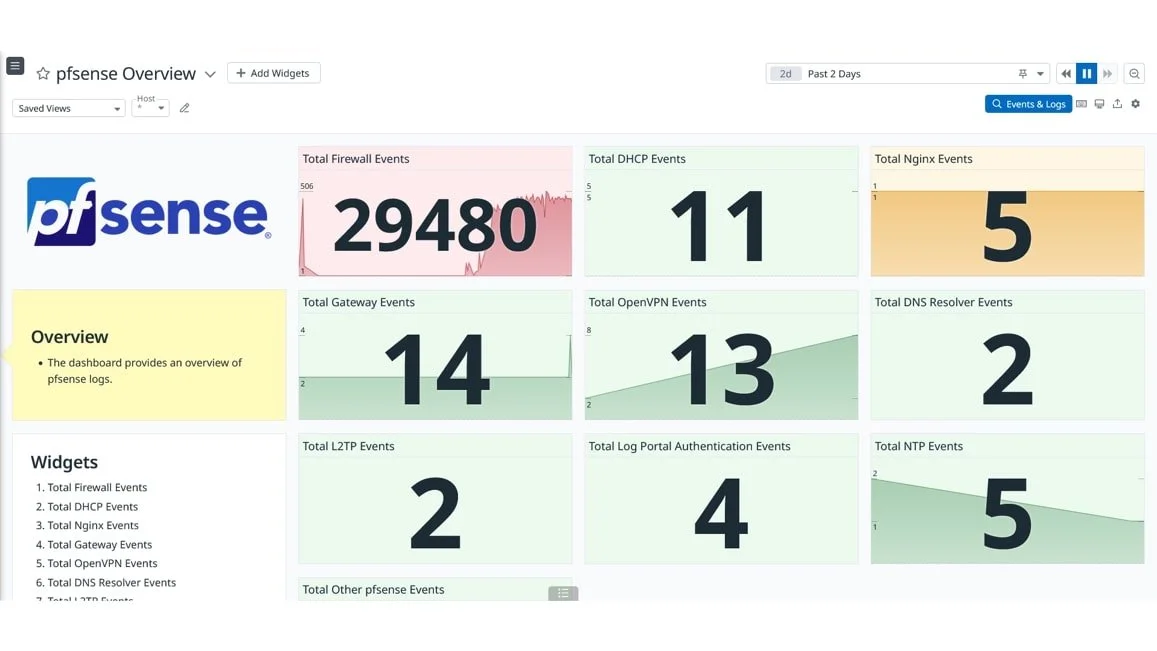Open the hamburger navigation menu
Viewport: 1157px width, 651px height.
point(15,66)
